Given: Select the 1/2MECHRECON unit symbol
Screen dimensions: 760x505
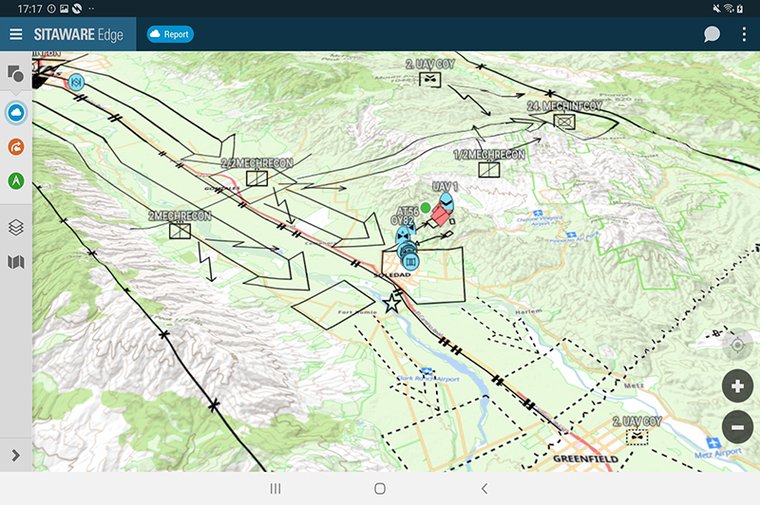Looking at the screenshot, I should 489,170.
